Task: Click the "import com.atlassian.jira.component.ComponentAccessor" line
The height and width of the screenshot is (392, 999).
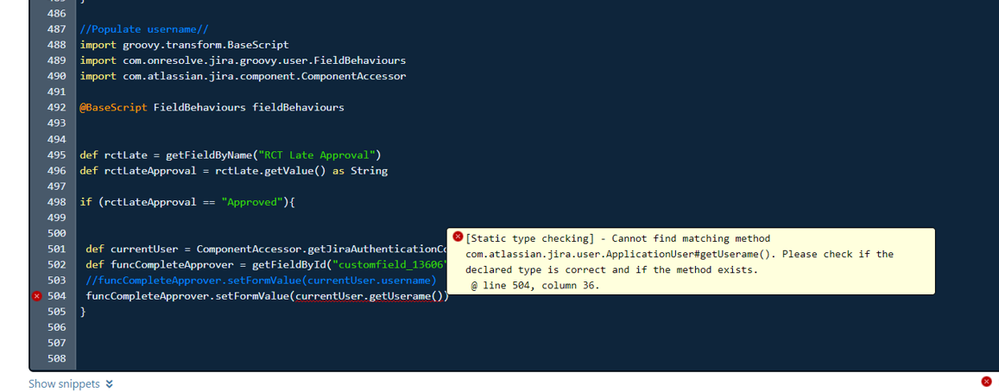Action: point(243,76)
